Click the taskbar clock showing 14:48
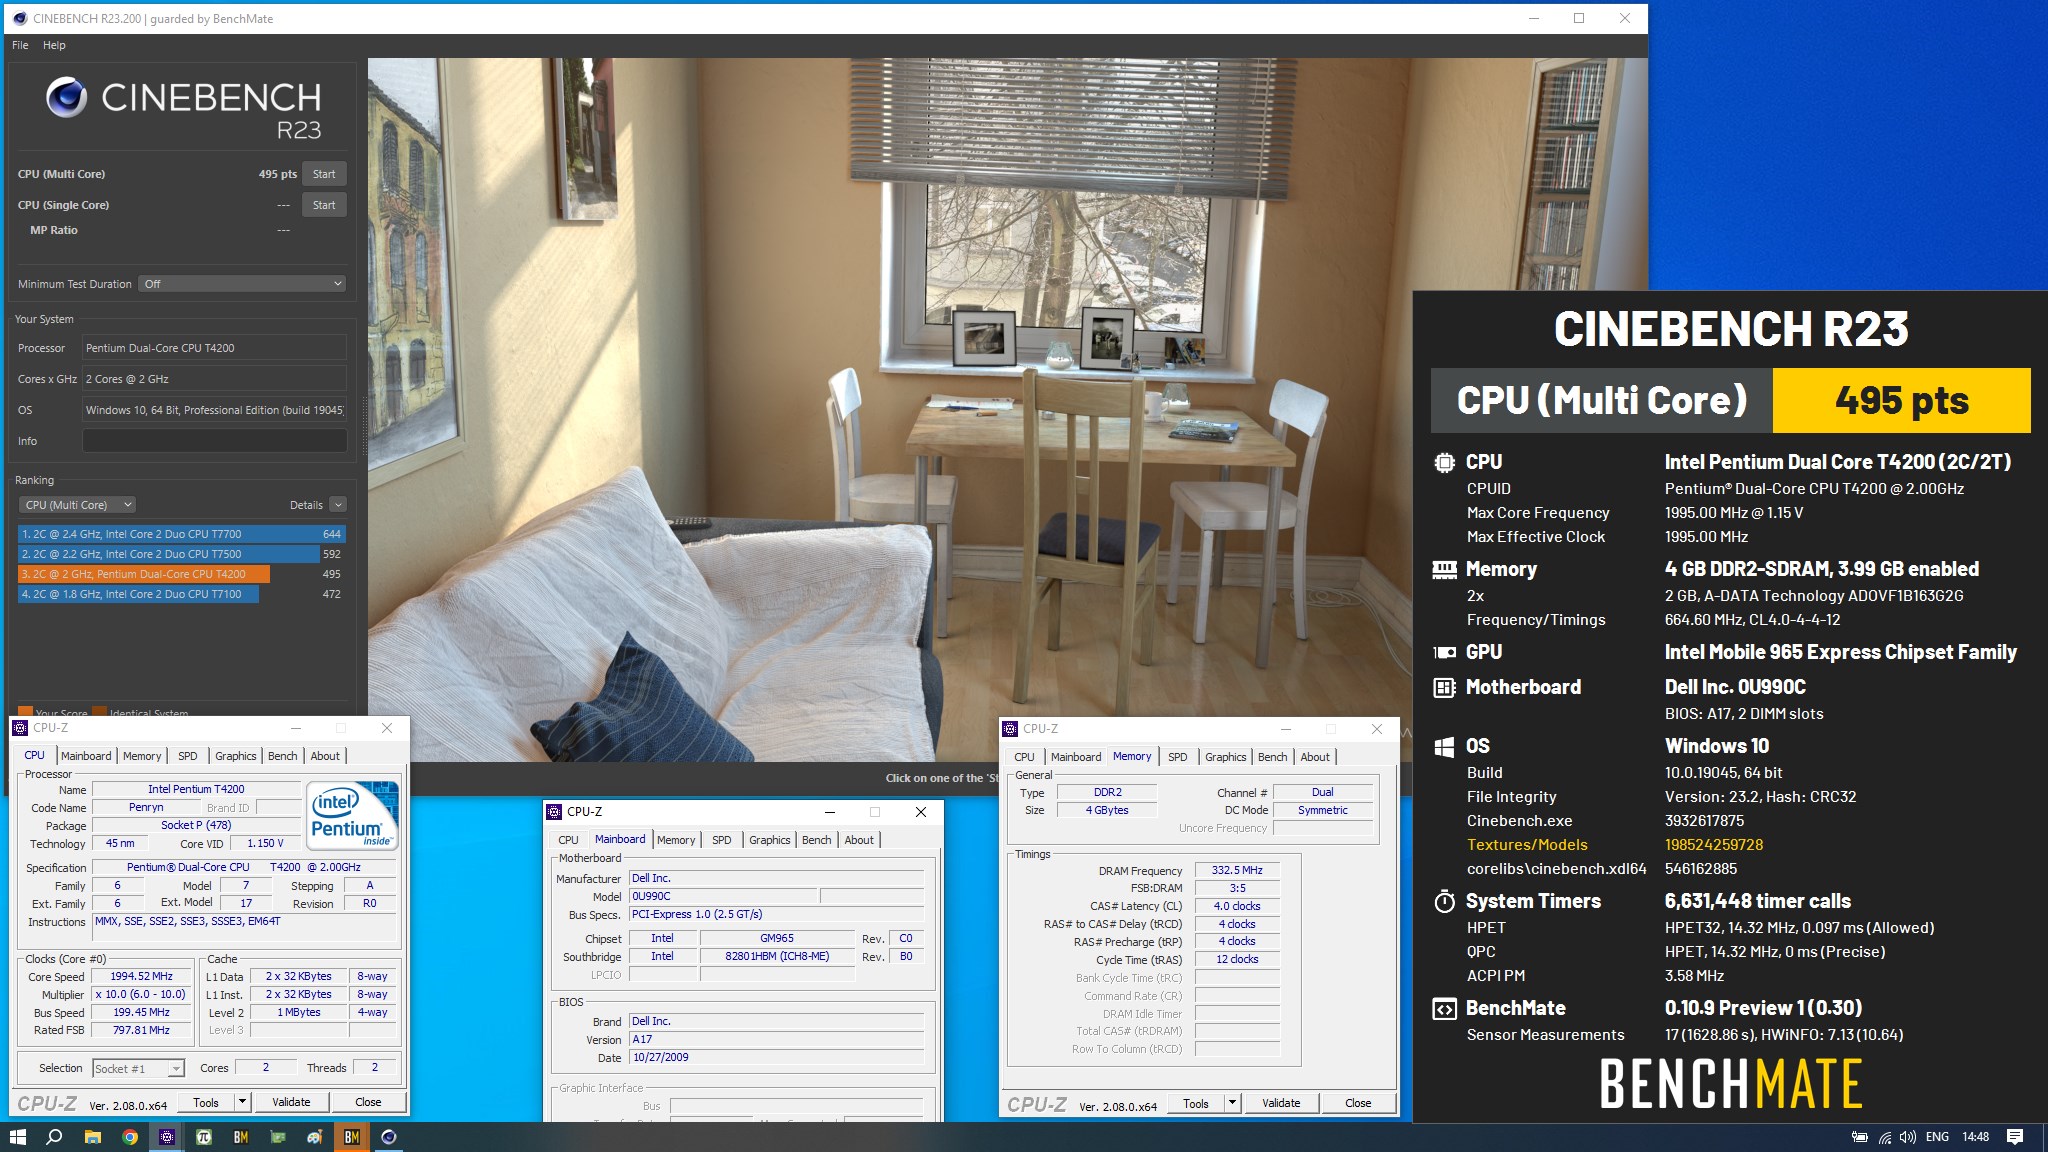The width and height of the screenshot is (2048, 1152). [1975, 1137]
